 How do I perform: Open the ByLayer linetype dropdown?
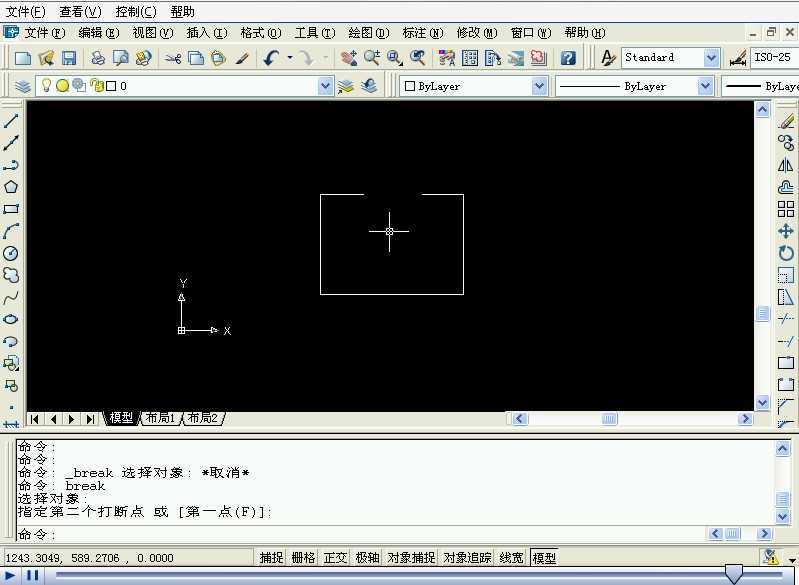[x=705, y=86]
